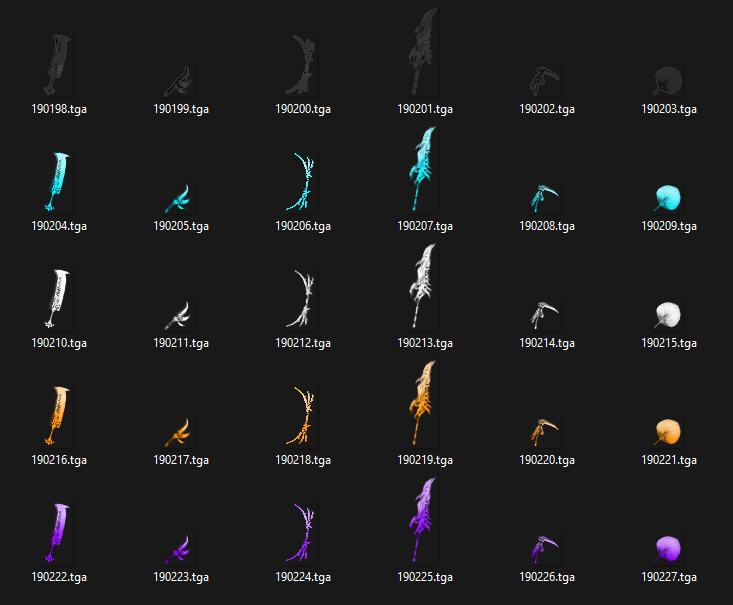The width and height of the screenshot is (733, 605).
Task: Click the file name text 190209.tga
Action: pos(669,226)
